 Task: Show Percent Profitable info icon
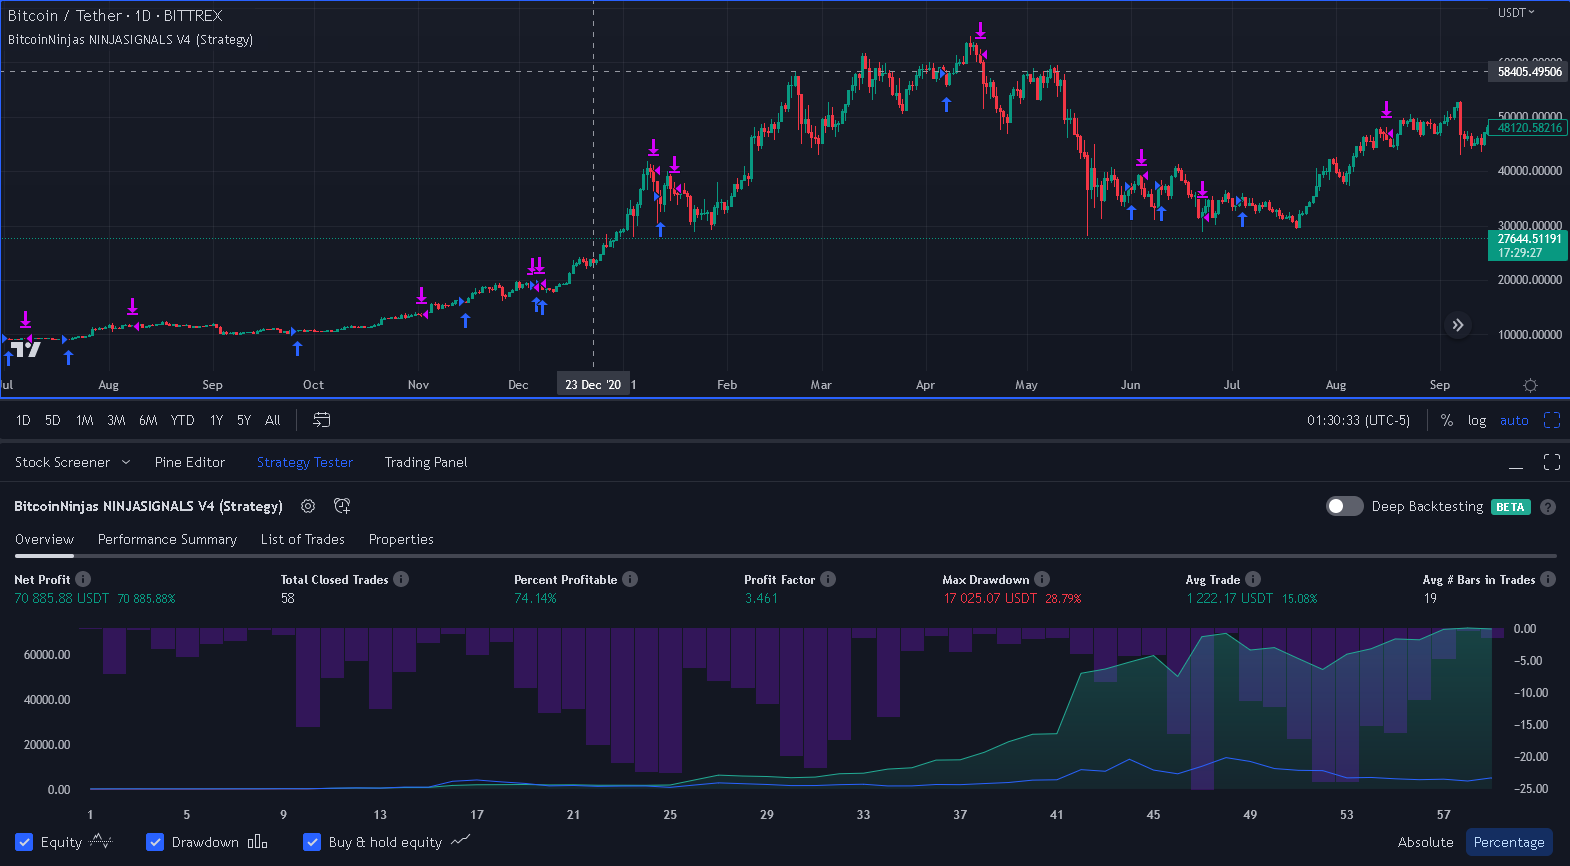(630, 579)
